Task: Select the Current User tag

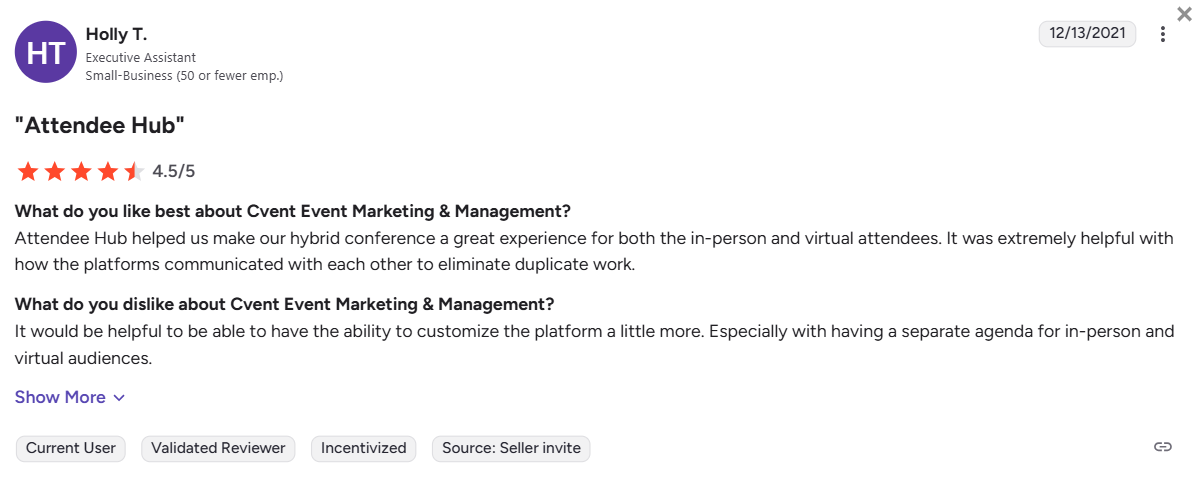Action: coord(71,448)
